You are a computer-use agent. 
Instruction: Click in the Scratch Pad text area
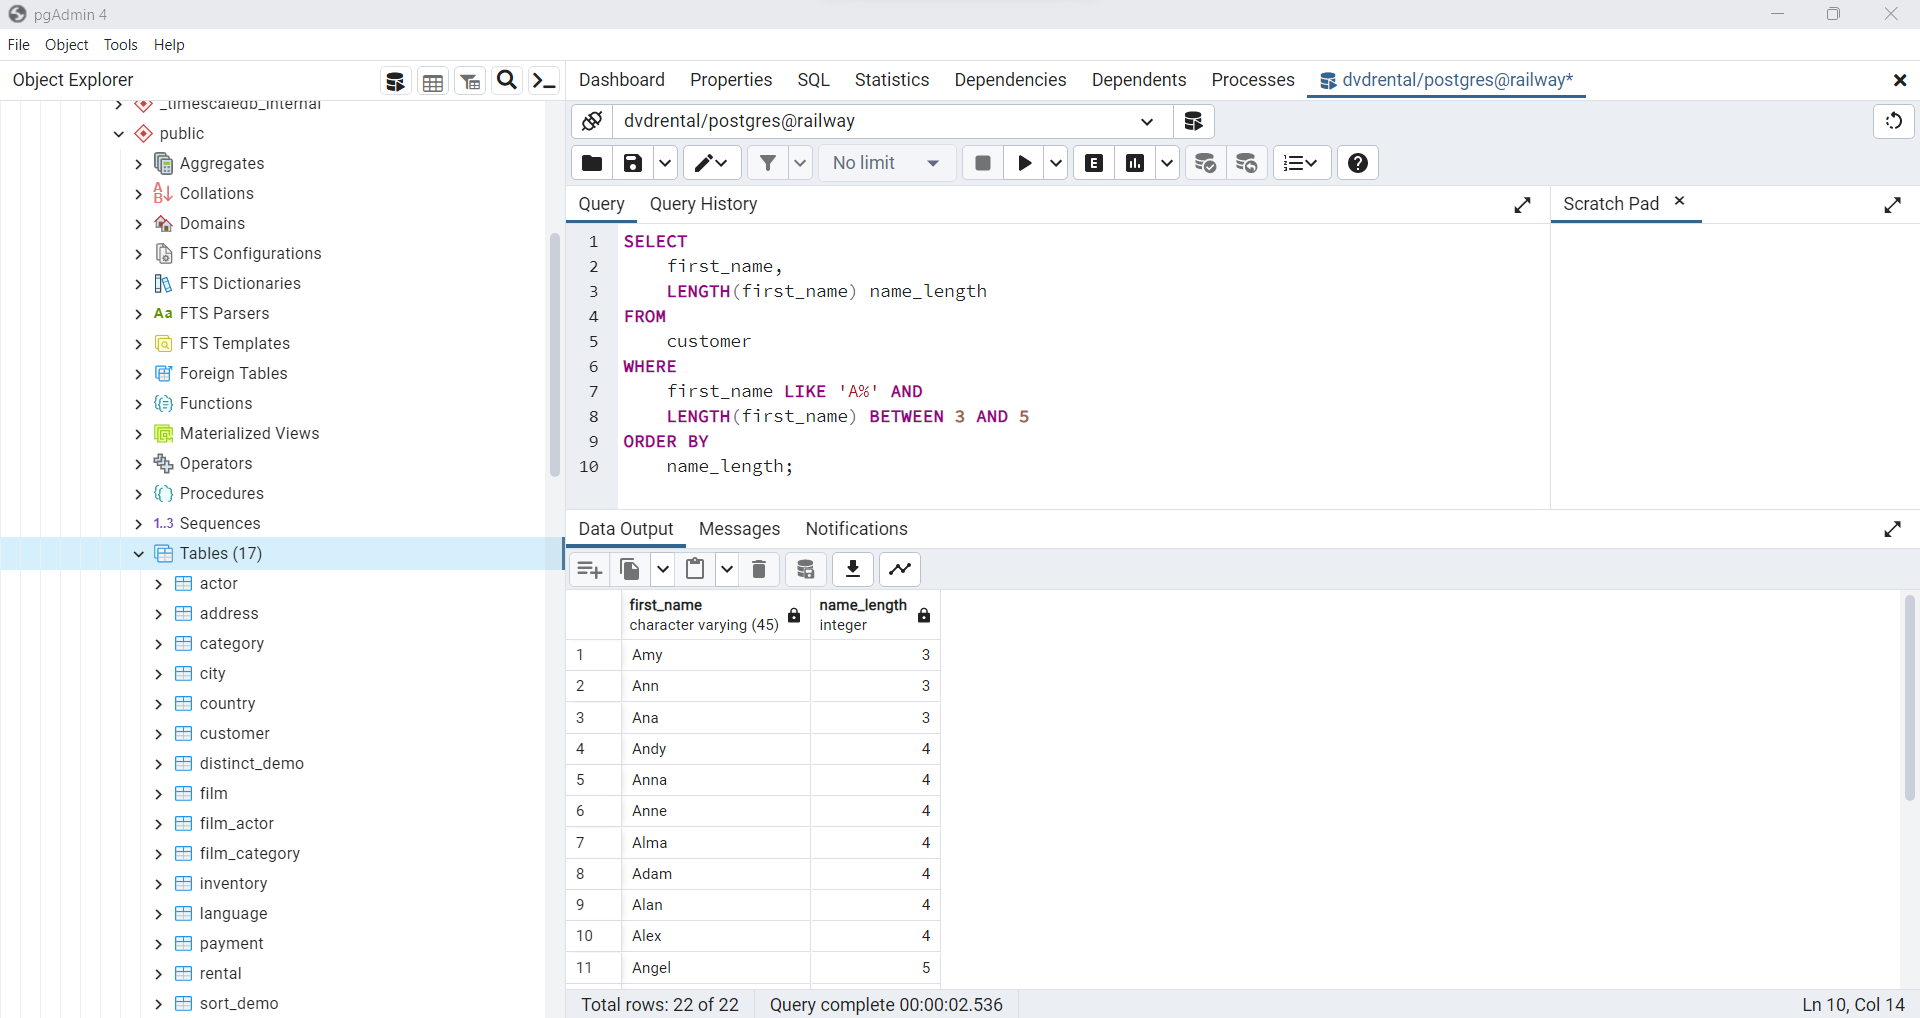coord(1735,365)
